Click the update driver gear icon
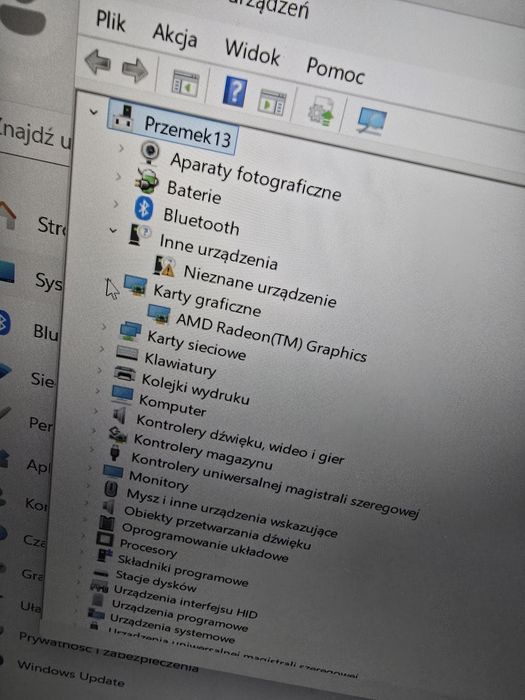This screenshot has height=700, width=525. (321, 112)
